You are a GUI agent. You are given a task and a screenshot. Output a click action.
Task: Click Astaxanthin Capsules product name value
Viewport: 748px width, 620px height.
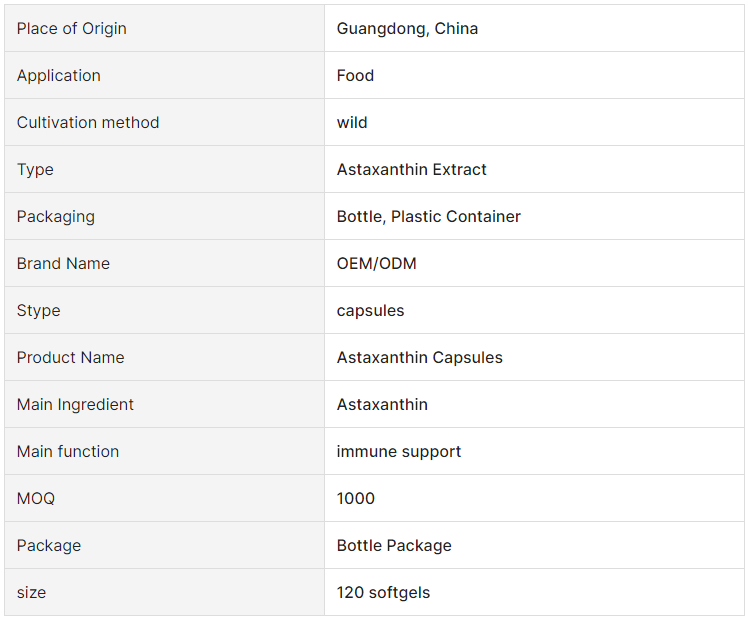(419, 357)
